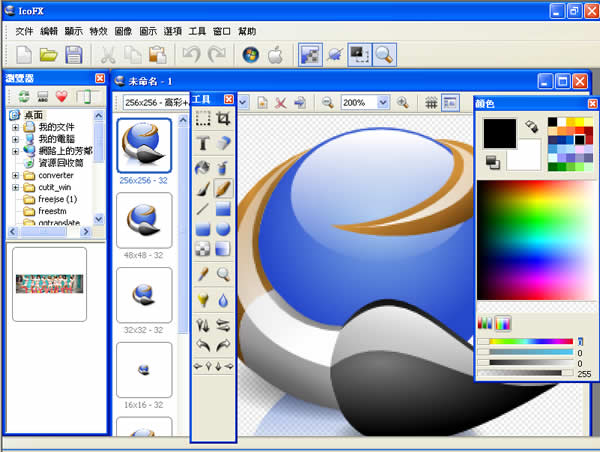
Task: Switch to the HSB color sliders mode
Action: [503, 323]
